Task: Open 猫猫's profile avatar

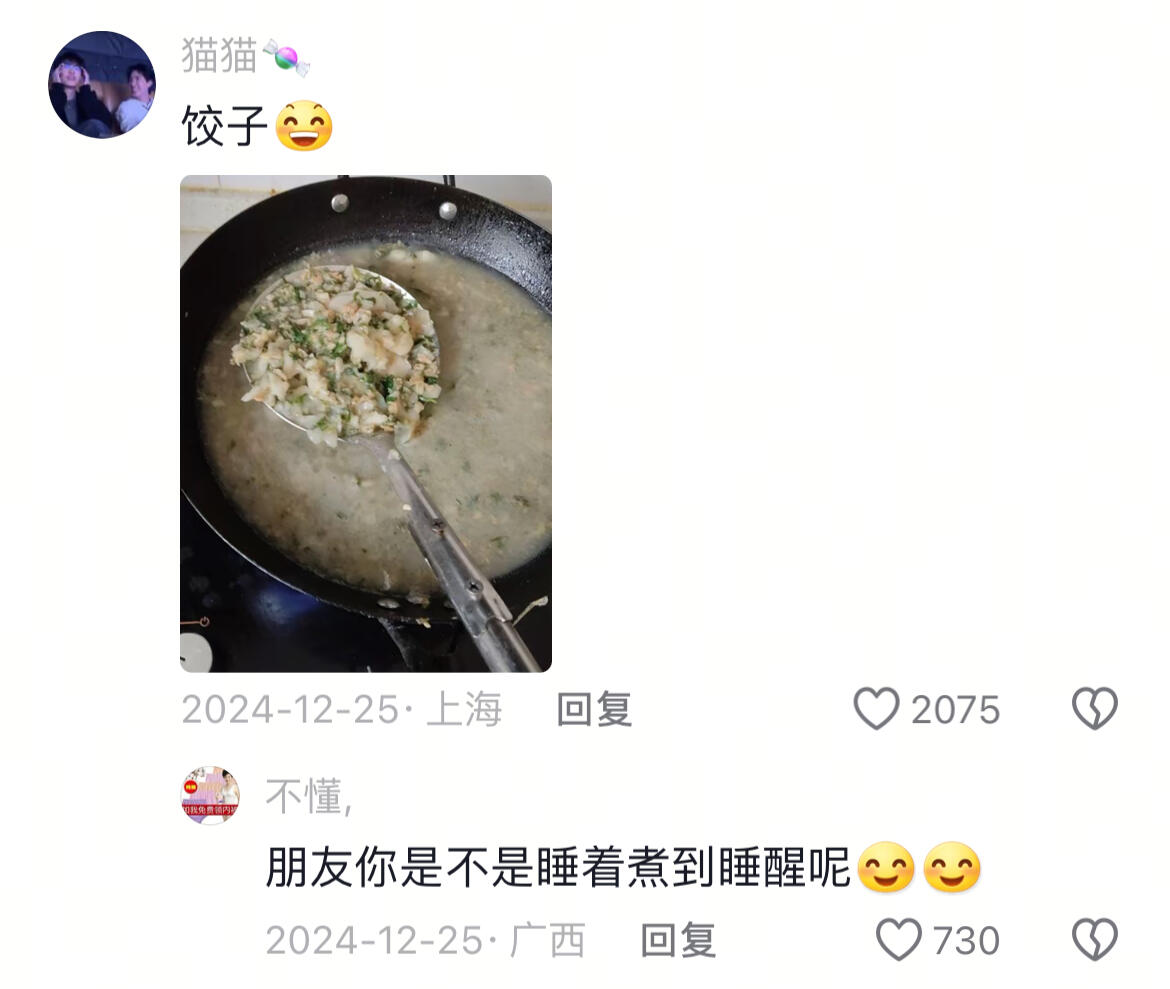Action: [x=102, y=84]
